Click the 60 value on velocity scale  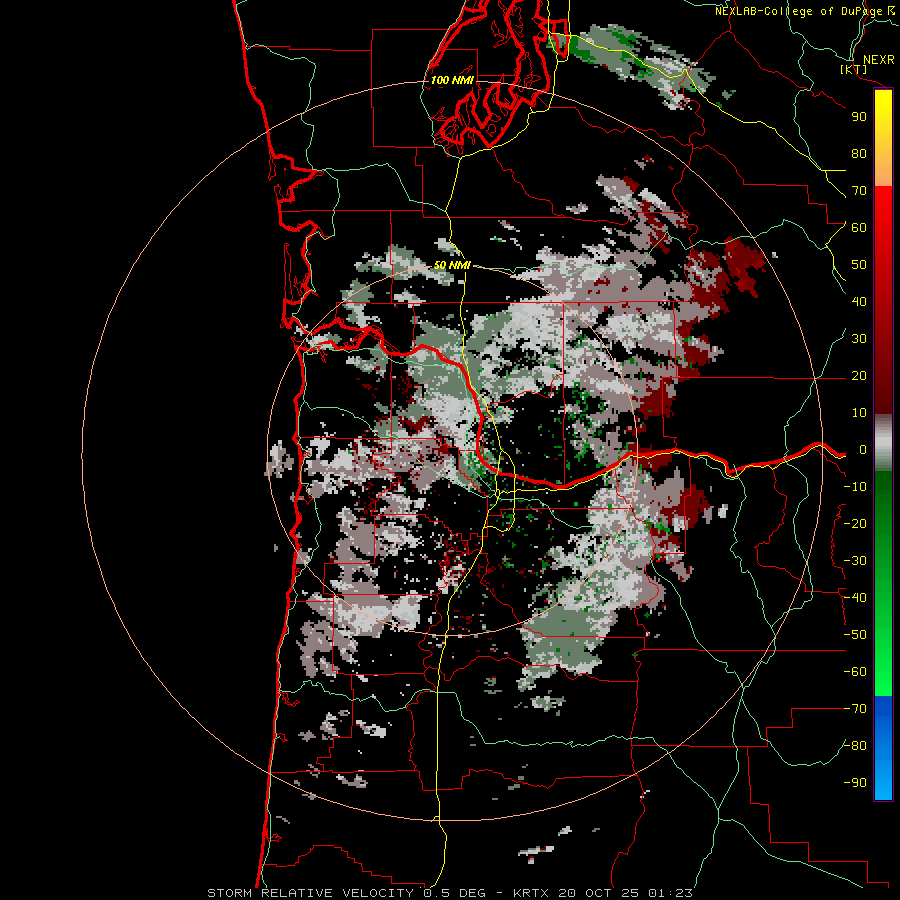pyautogui.click(x=859, y=228)
